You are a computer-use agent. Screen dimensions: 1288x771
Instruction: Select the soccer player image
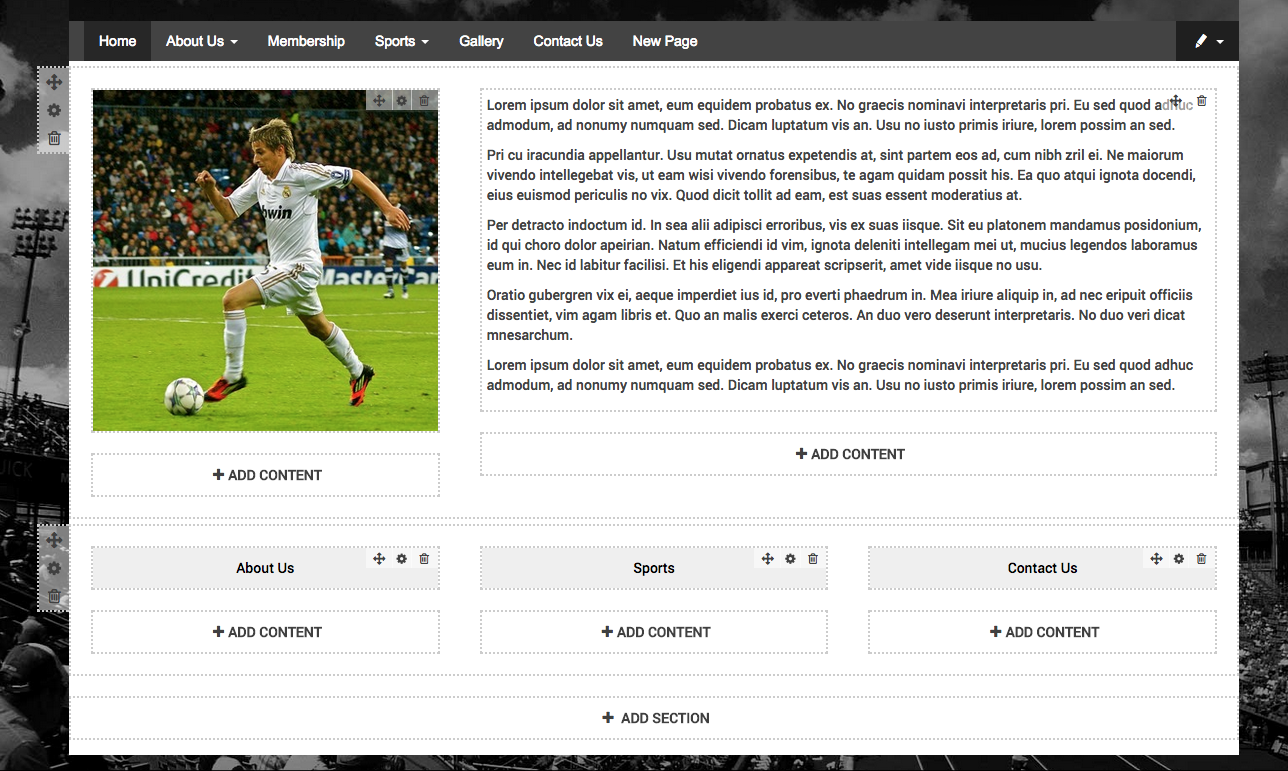(x=265, y=261)
